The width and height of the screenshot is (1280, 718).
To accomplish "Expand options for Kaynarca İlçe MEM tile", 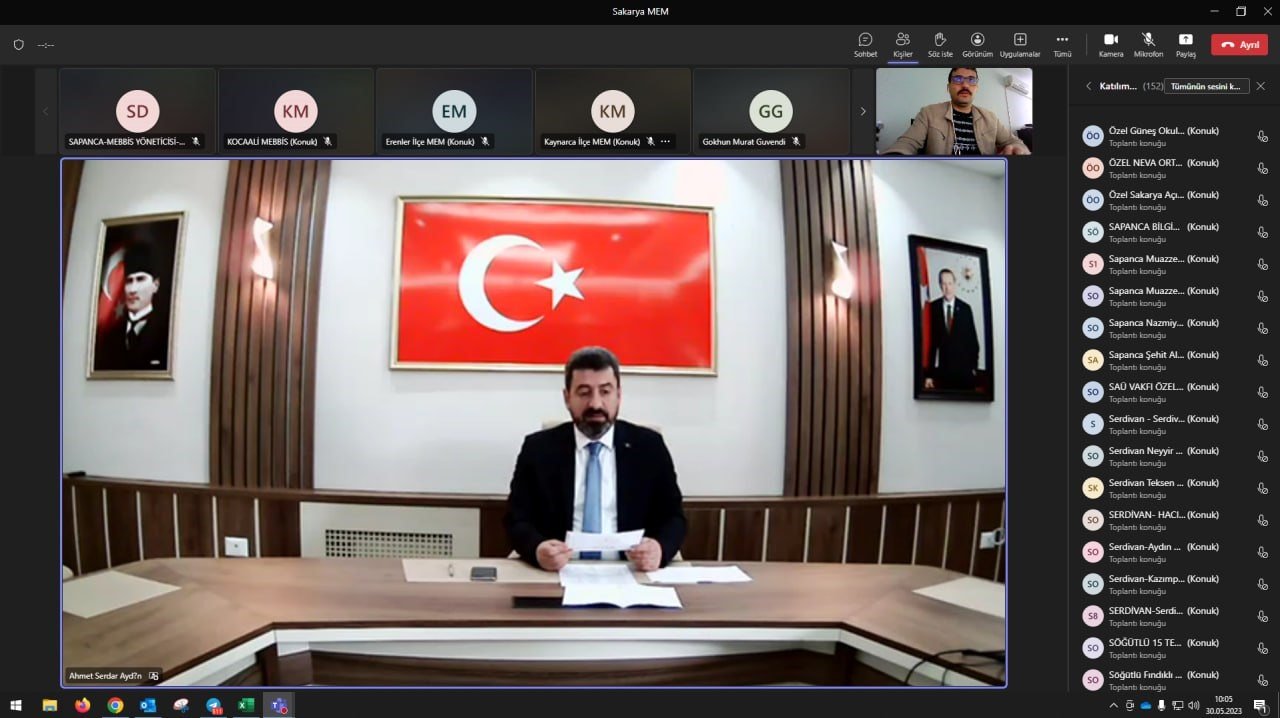I will point(665,141).
